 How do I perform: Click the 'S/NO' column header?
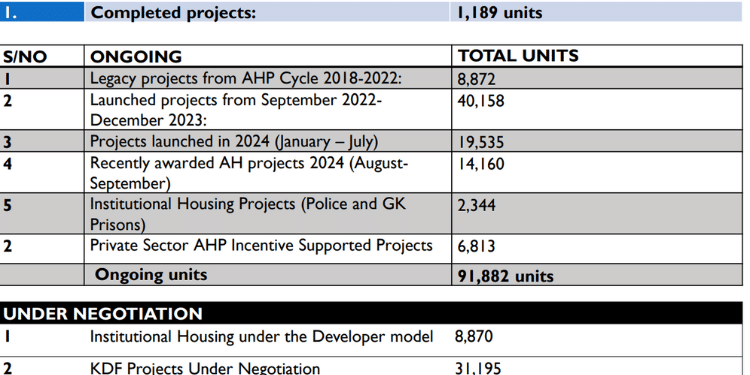click(x=25, y=57)
